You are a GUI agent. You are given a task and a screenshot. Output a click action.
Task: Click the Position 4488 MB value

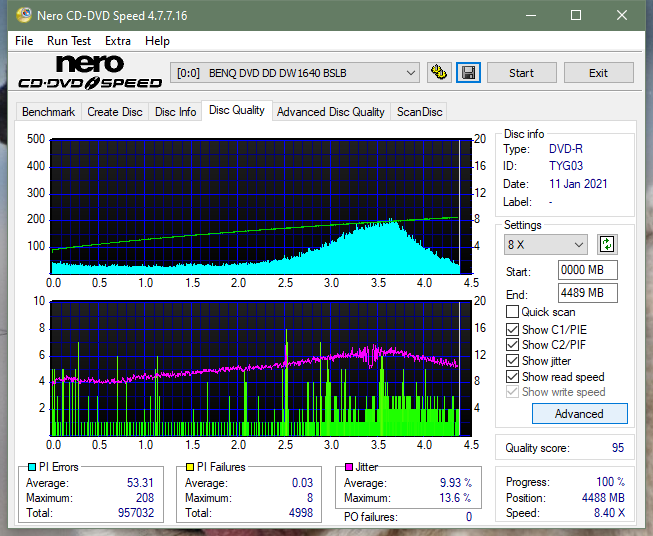pos(603,498)
